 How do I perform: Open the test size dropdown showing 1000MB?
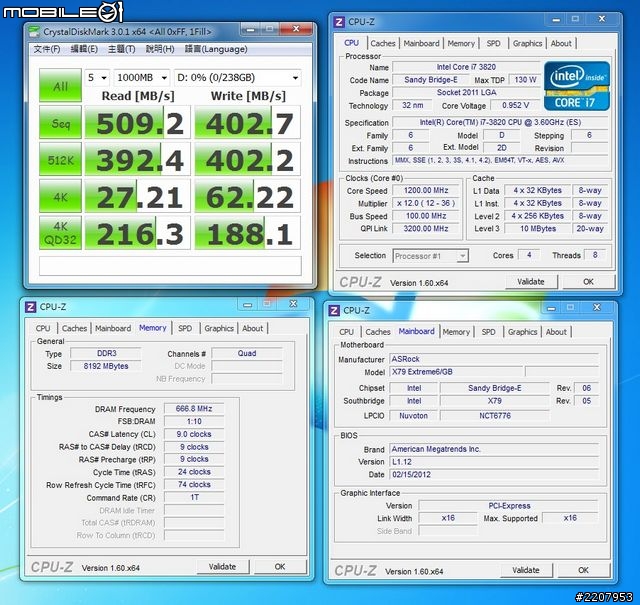coord(142,78)
